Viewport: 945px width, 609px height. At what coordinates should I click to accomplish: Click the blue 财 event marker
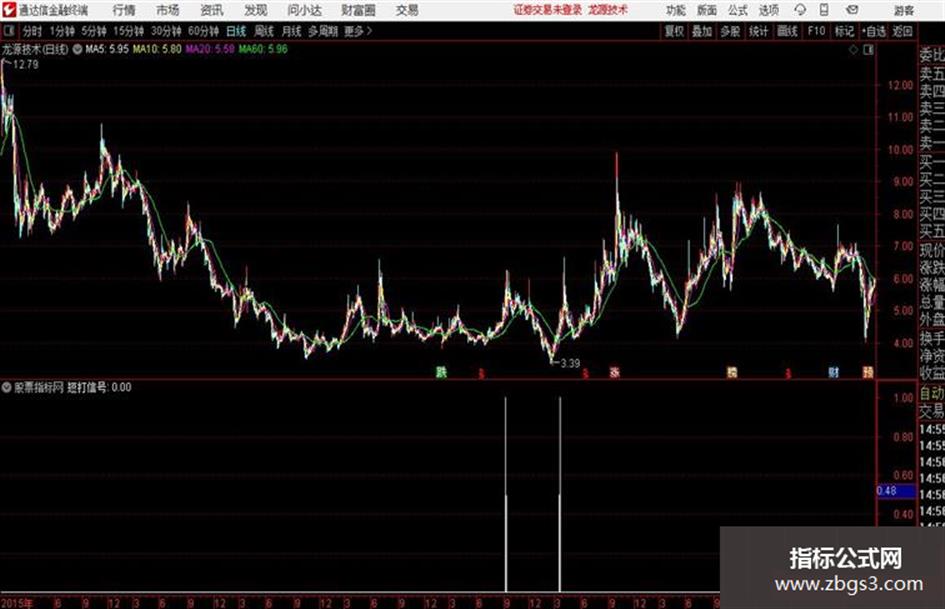click(834, 373)
